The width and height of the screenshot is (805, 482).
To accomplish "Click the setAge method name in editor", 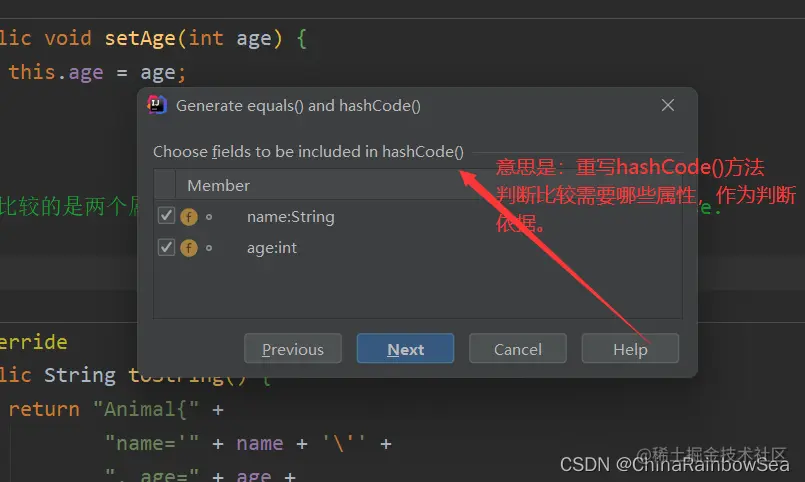I will pyautogui.click(x=140, y=38).
